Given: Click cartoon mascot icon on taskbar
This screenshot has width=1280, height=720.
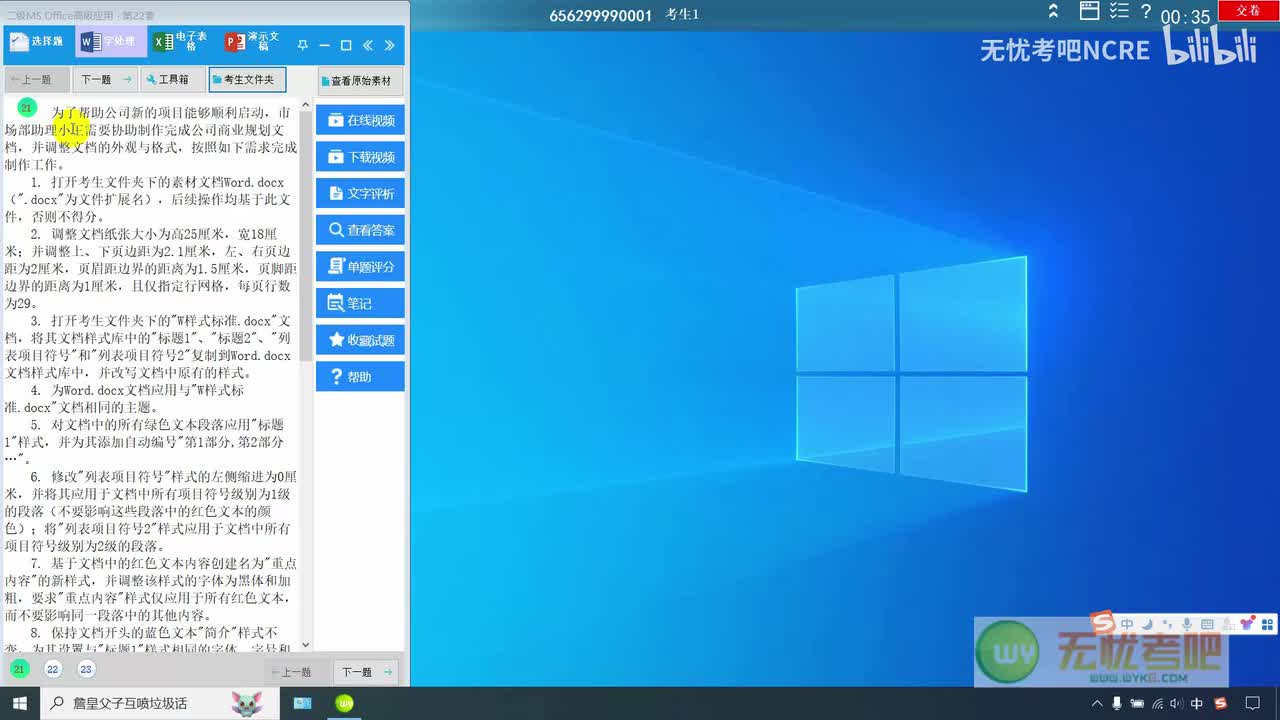Looking at the screenshot, I should coord(247,703).
